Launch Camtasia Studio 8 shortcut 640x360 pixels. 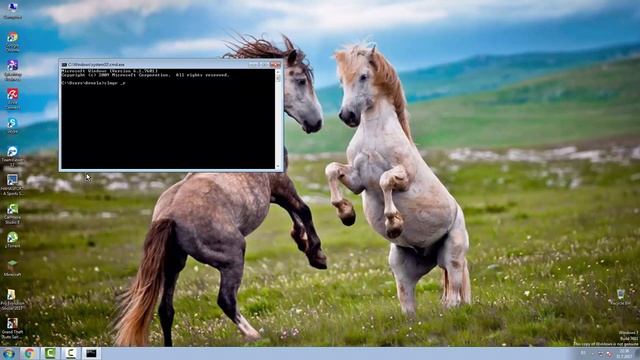pyautogui.click(x=13, y=213)
